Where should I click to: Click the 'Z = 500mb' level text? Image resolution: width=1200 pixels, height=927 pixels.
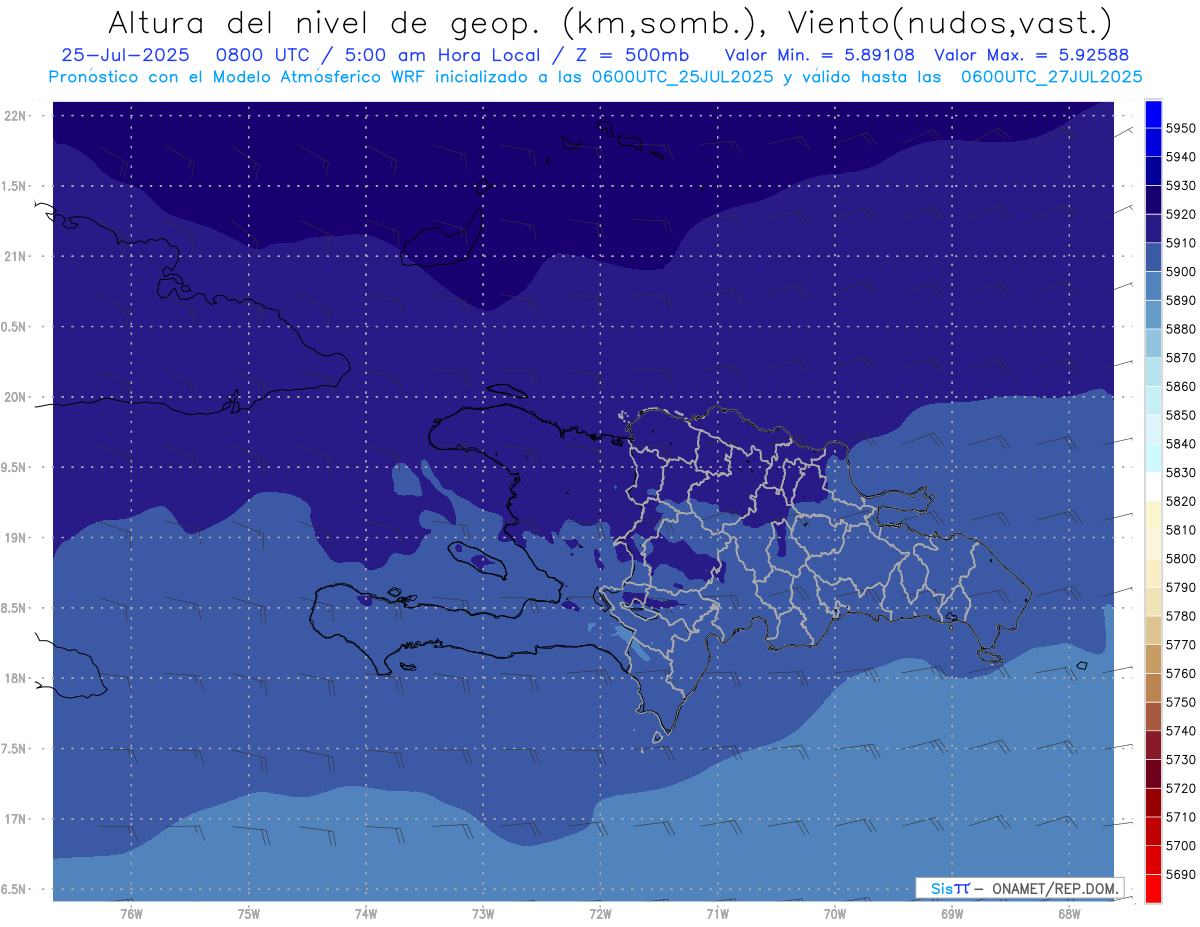632,55
